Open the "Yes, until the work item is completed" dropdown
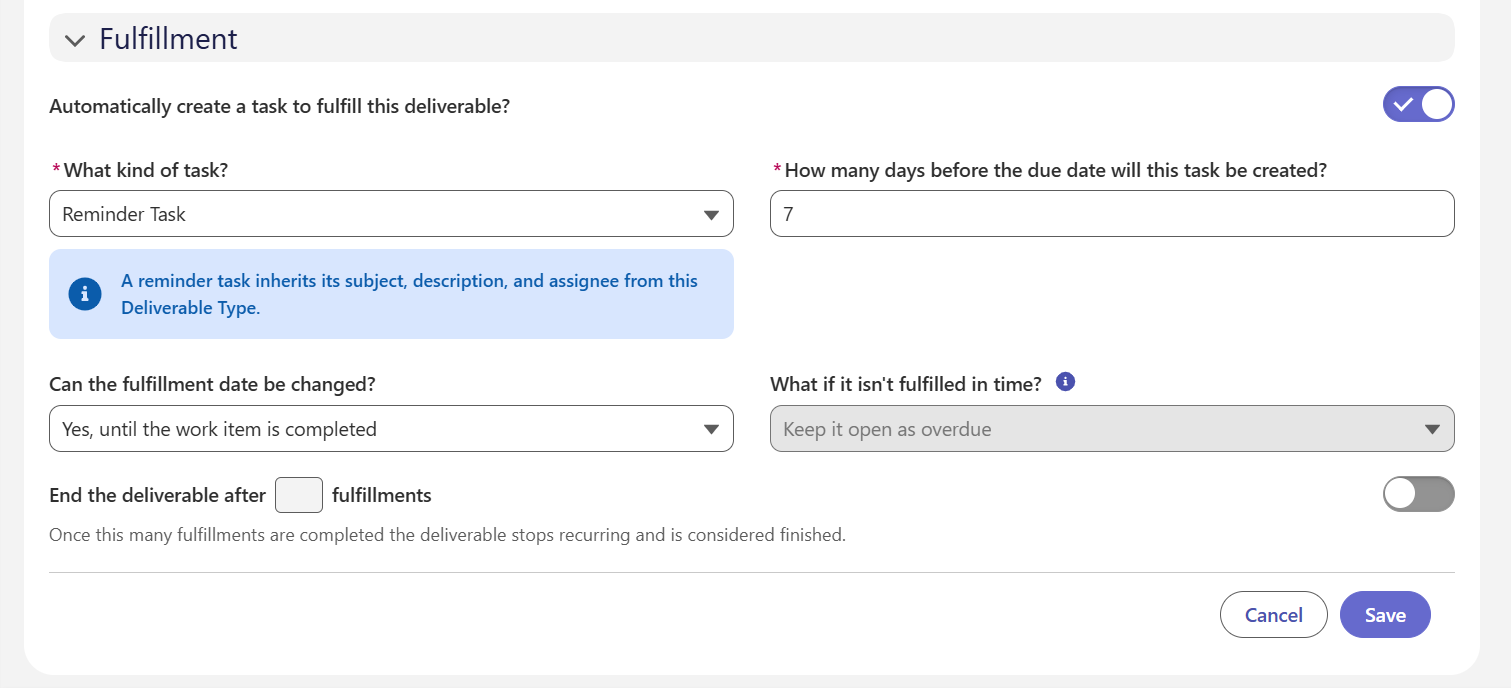The height and width of the screenshot is (688, 1511). click(391, 429)
